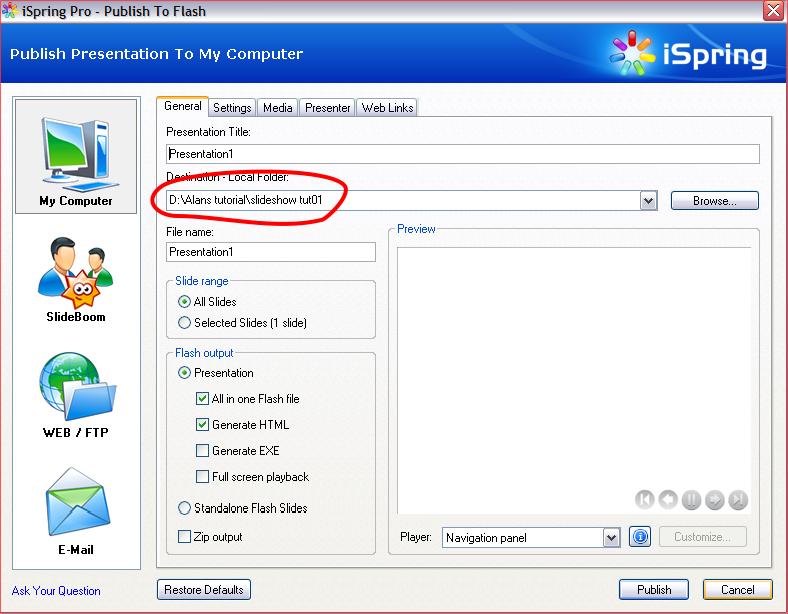Click the blue player info icon

(640, 537)
